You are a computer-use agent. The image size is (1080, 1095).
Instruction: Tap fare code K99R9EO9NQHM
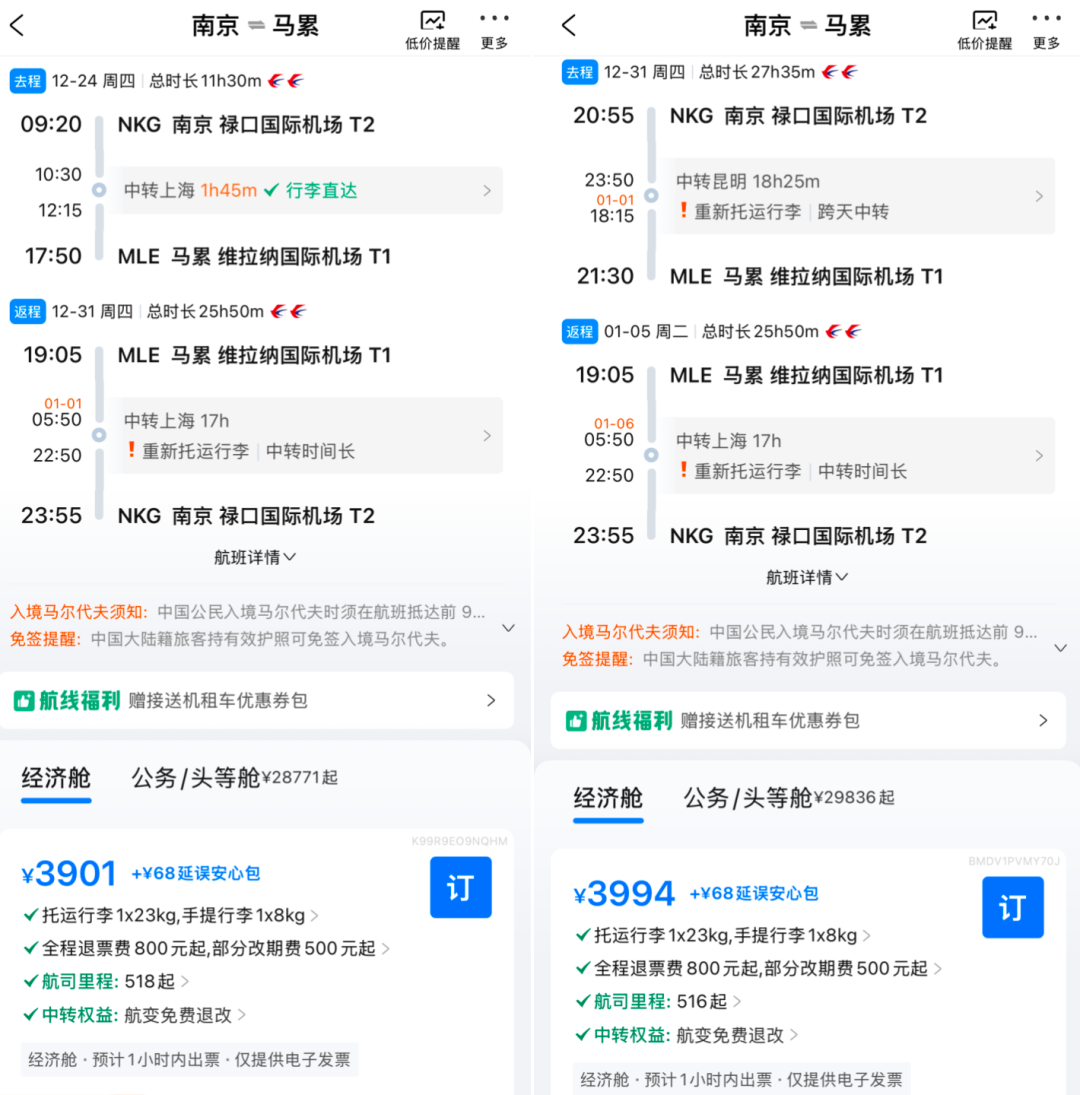pos(459,841)
